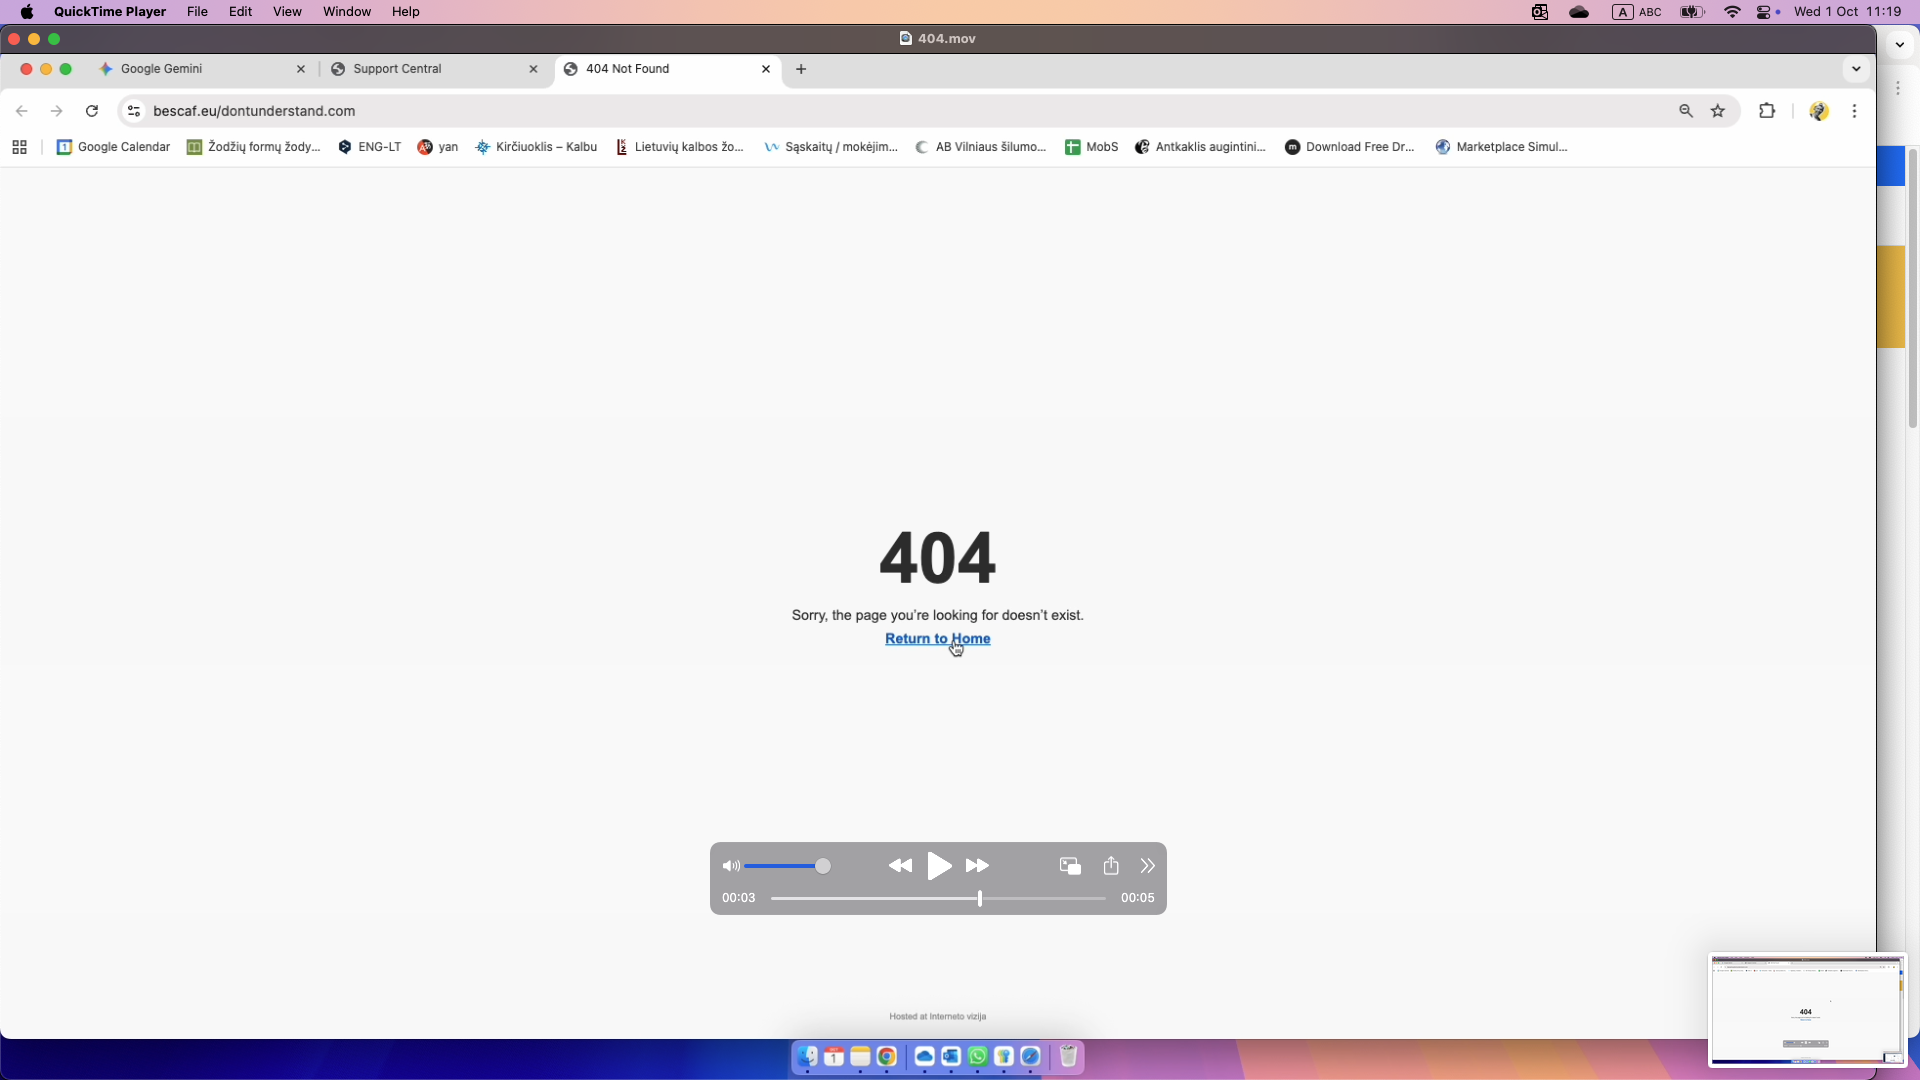
Task: Mute audio with the speaker icon
Action: point(731,866)
